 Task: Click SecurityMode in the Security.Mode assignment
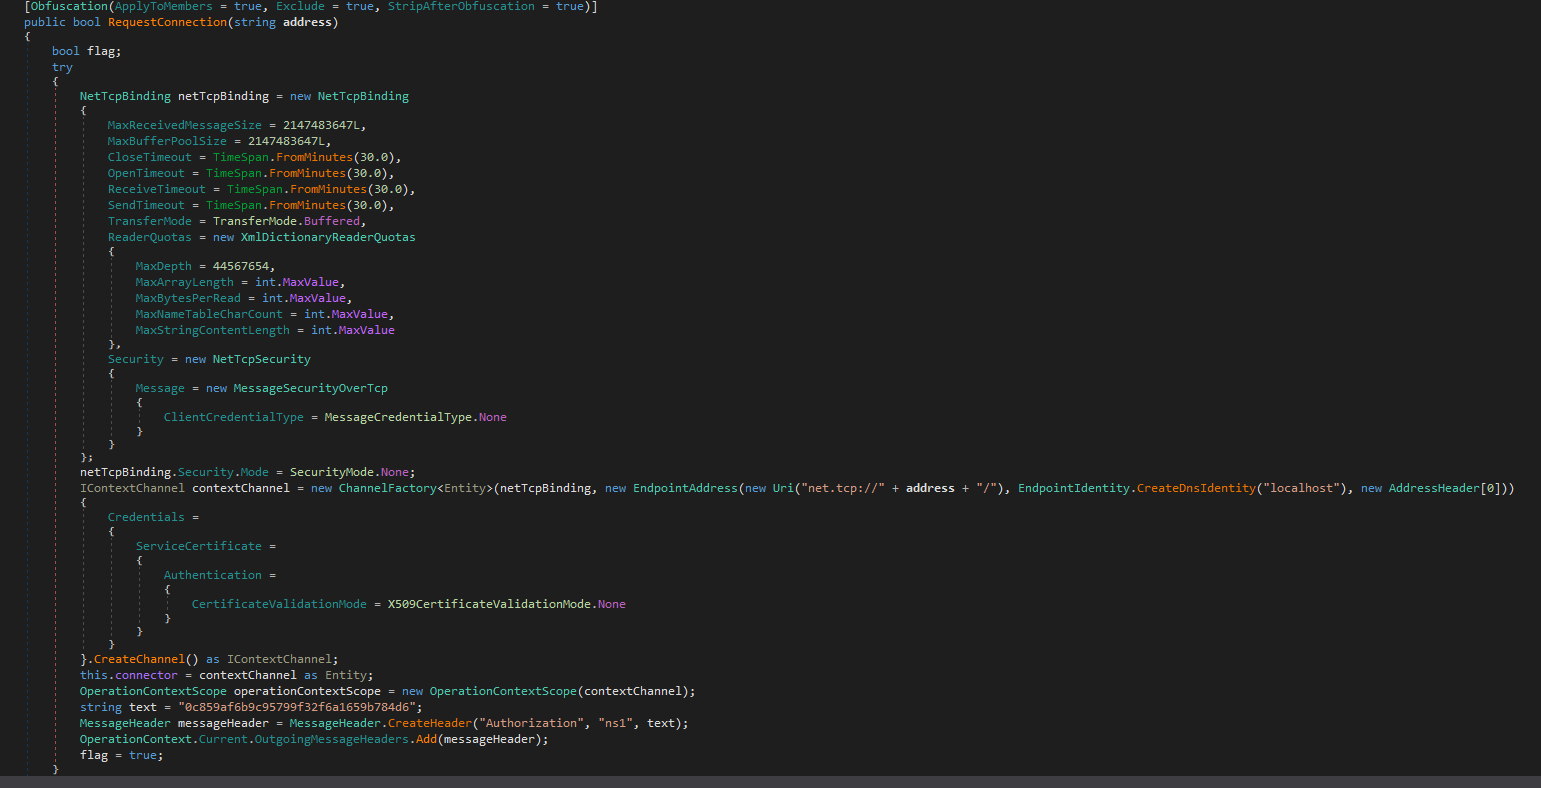pyautogui.click(x=332, y=472)
